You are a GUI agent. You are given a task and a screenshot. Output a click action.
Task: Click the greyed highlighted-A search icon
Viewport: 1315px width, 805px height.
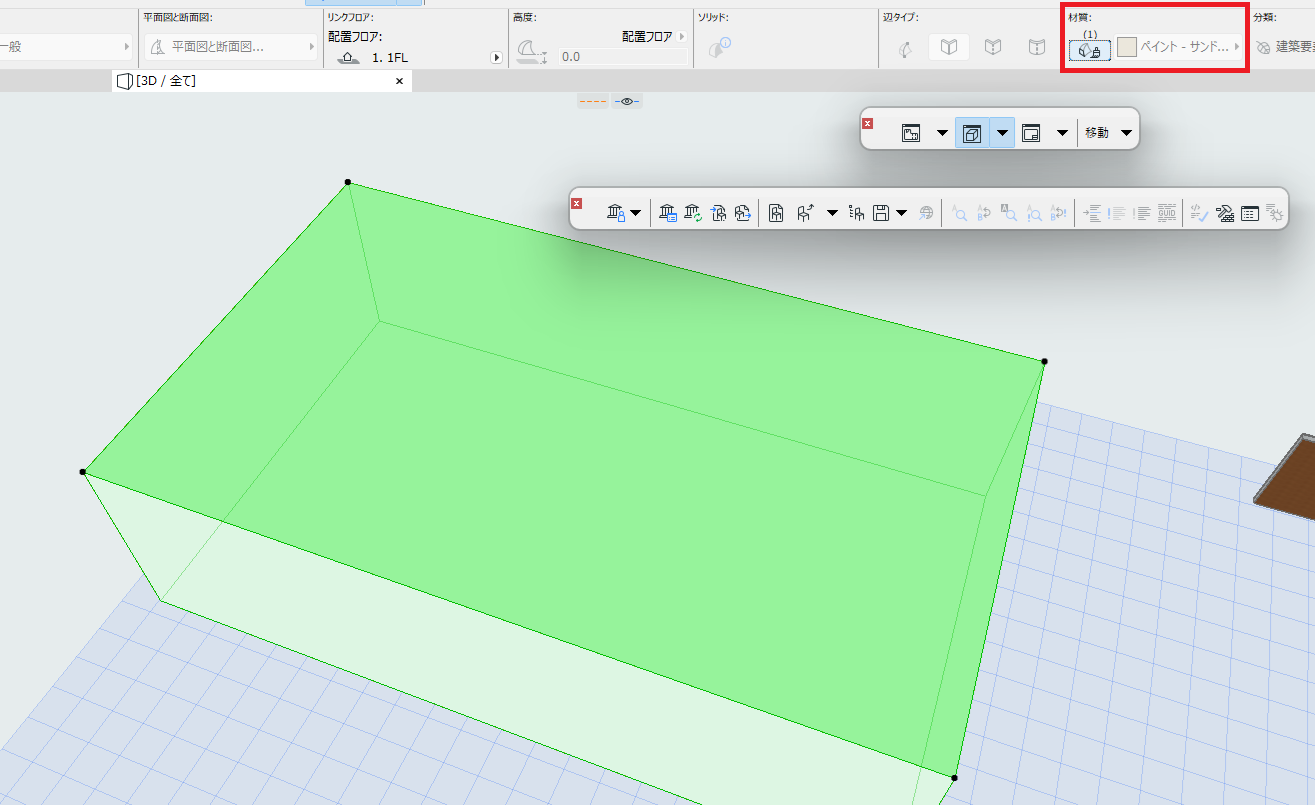1009,212
